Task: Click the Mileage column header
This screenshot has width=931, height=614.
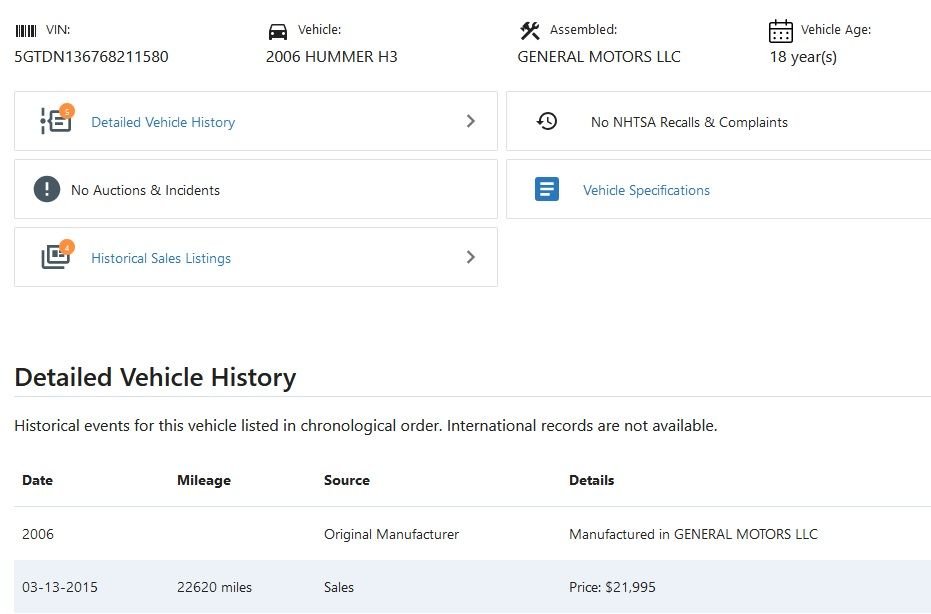Action: (204, 480)
